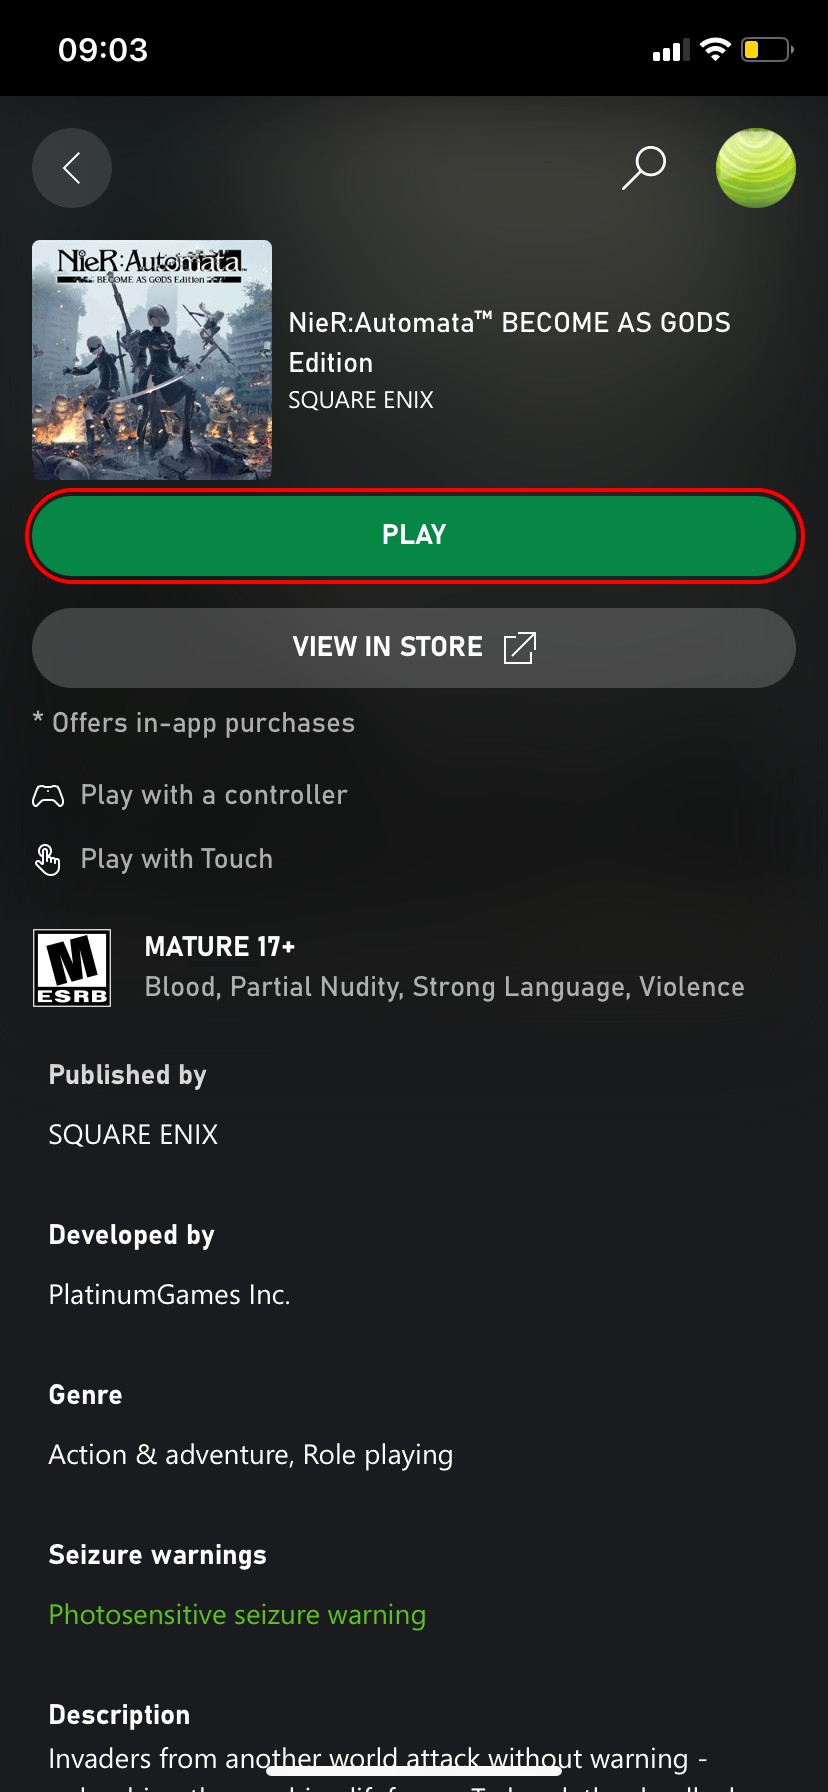Open the Photosensitive seizure warning link

click(x=237, y=1615)
